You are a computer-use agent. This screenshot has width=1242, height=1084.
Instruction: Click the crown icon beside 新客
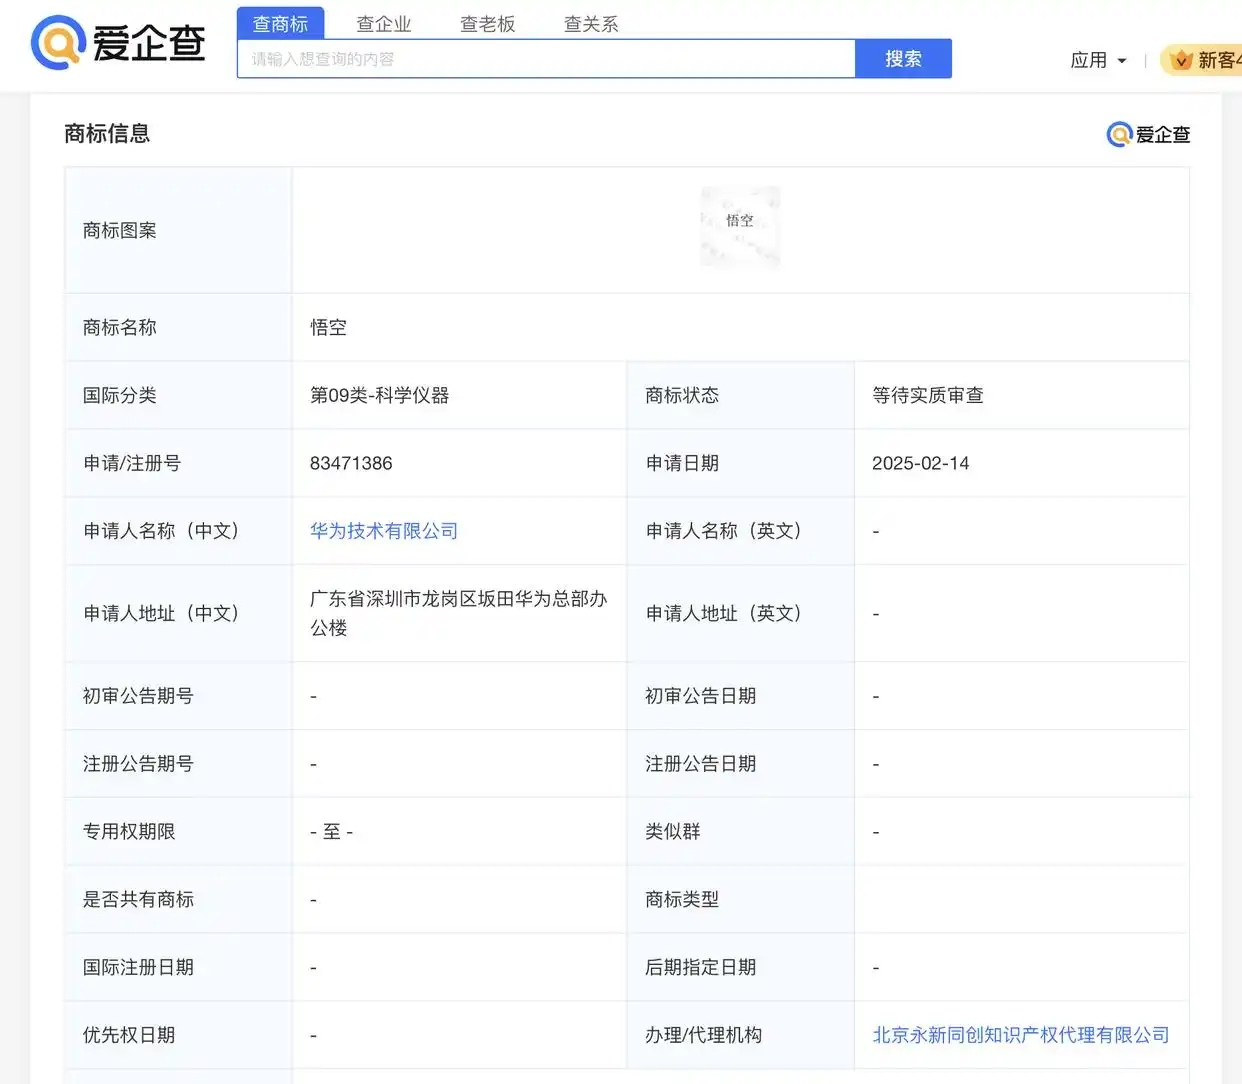coord(1181,60)
